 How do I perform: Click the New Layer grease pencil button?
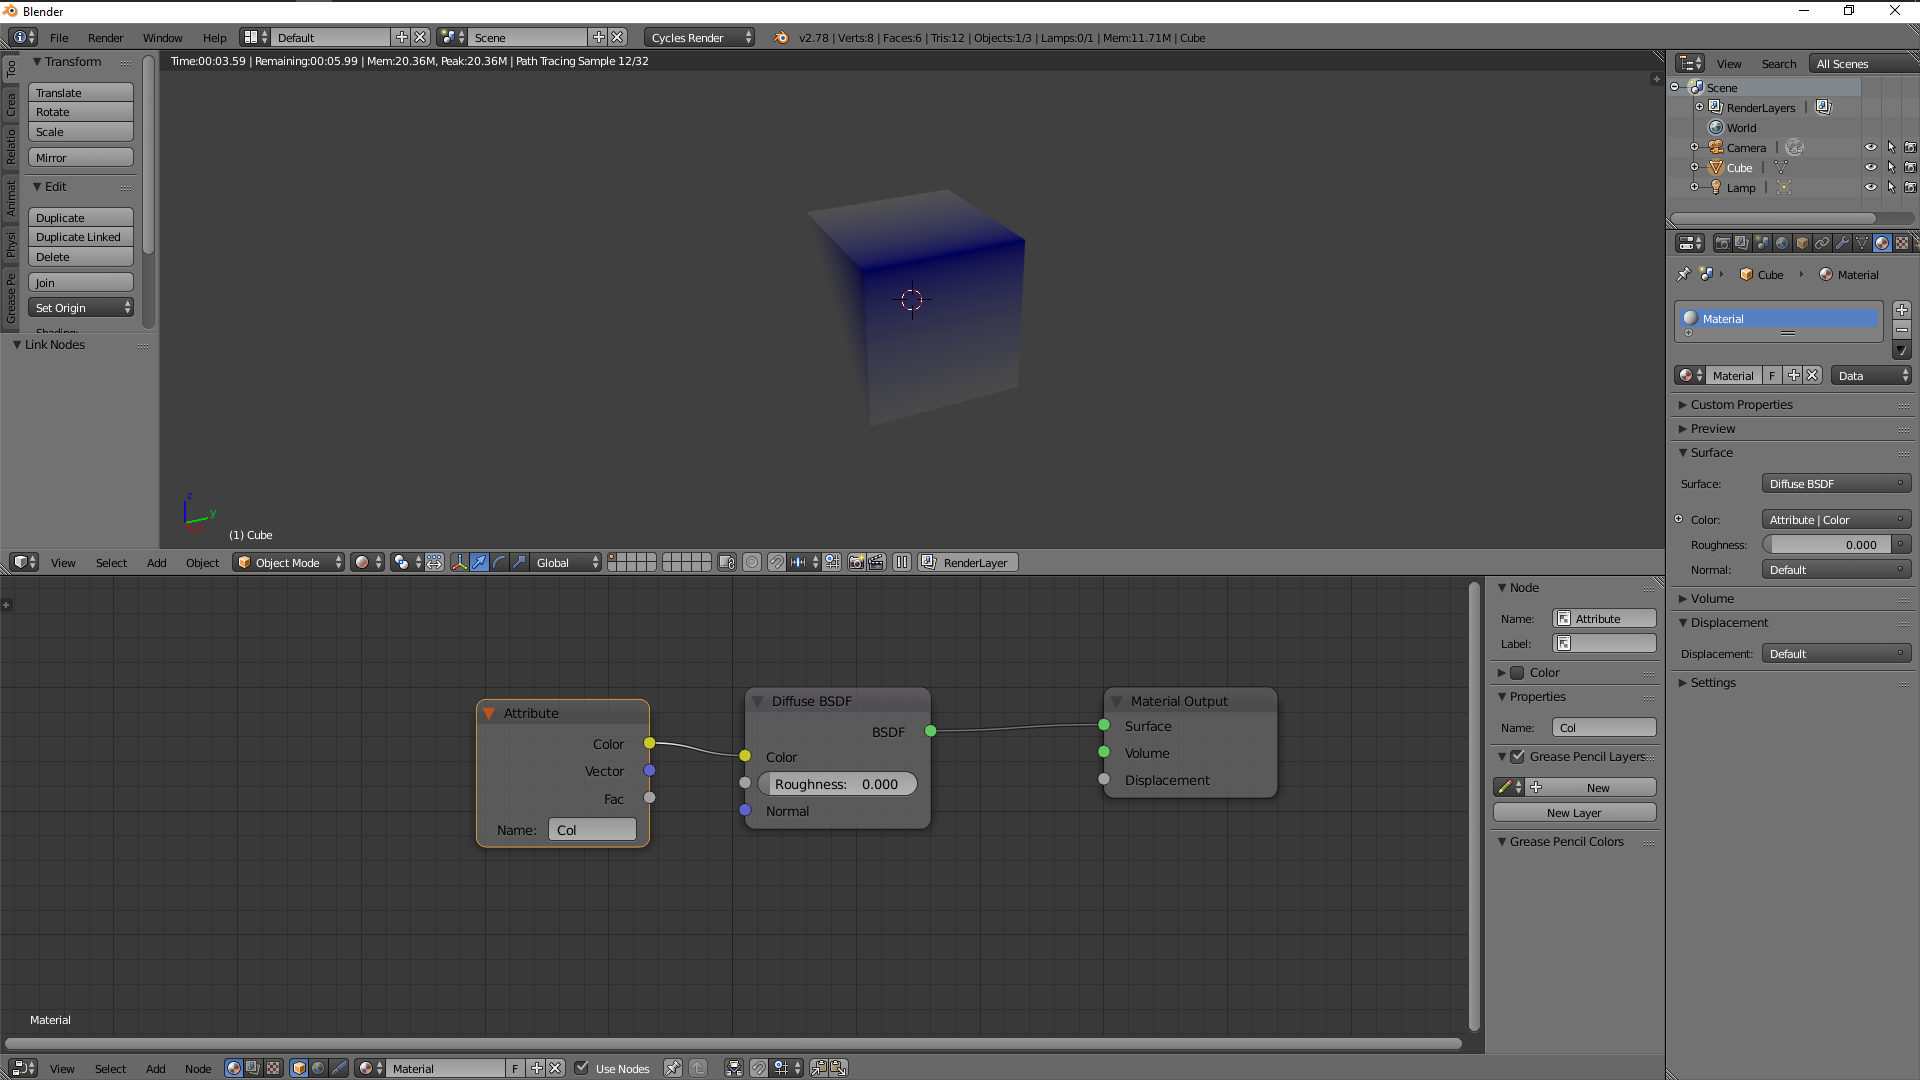[1574, 813]
